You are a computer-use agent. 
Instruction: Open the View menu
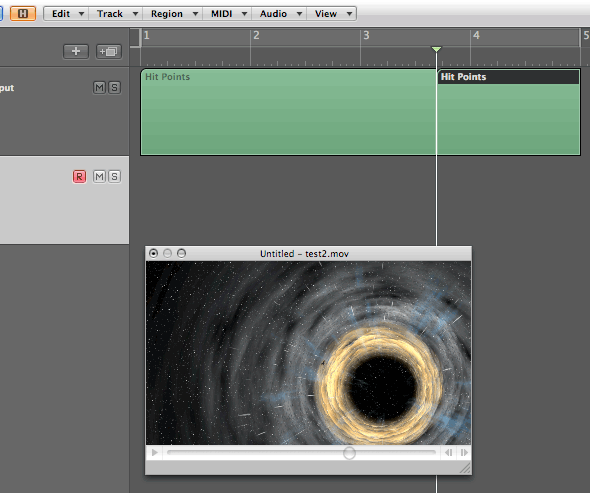pos(331,14)
